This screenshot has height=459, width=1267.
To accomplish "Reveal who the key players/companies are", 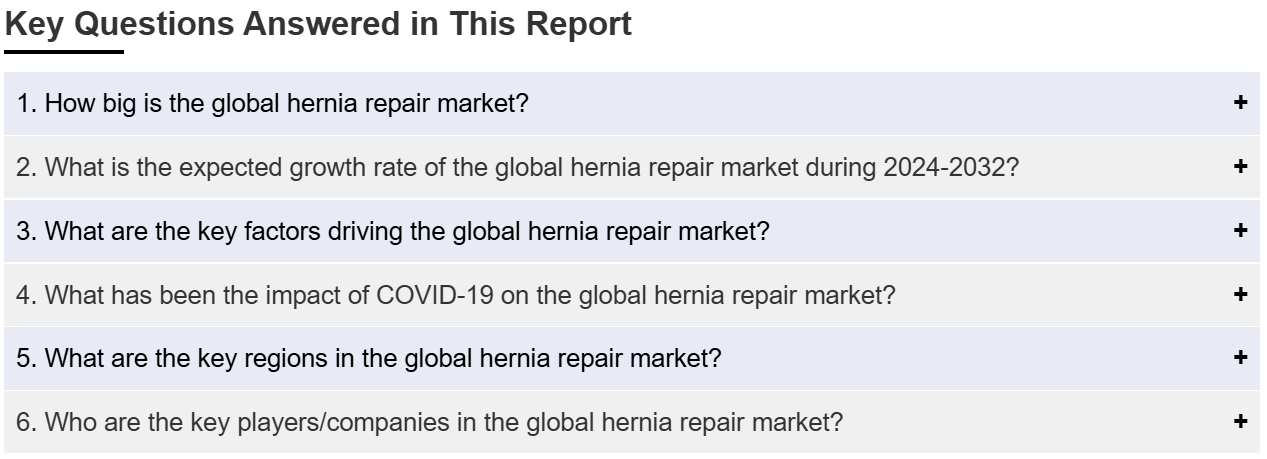I will click(x=633, y=422).
